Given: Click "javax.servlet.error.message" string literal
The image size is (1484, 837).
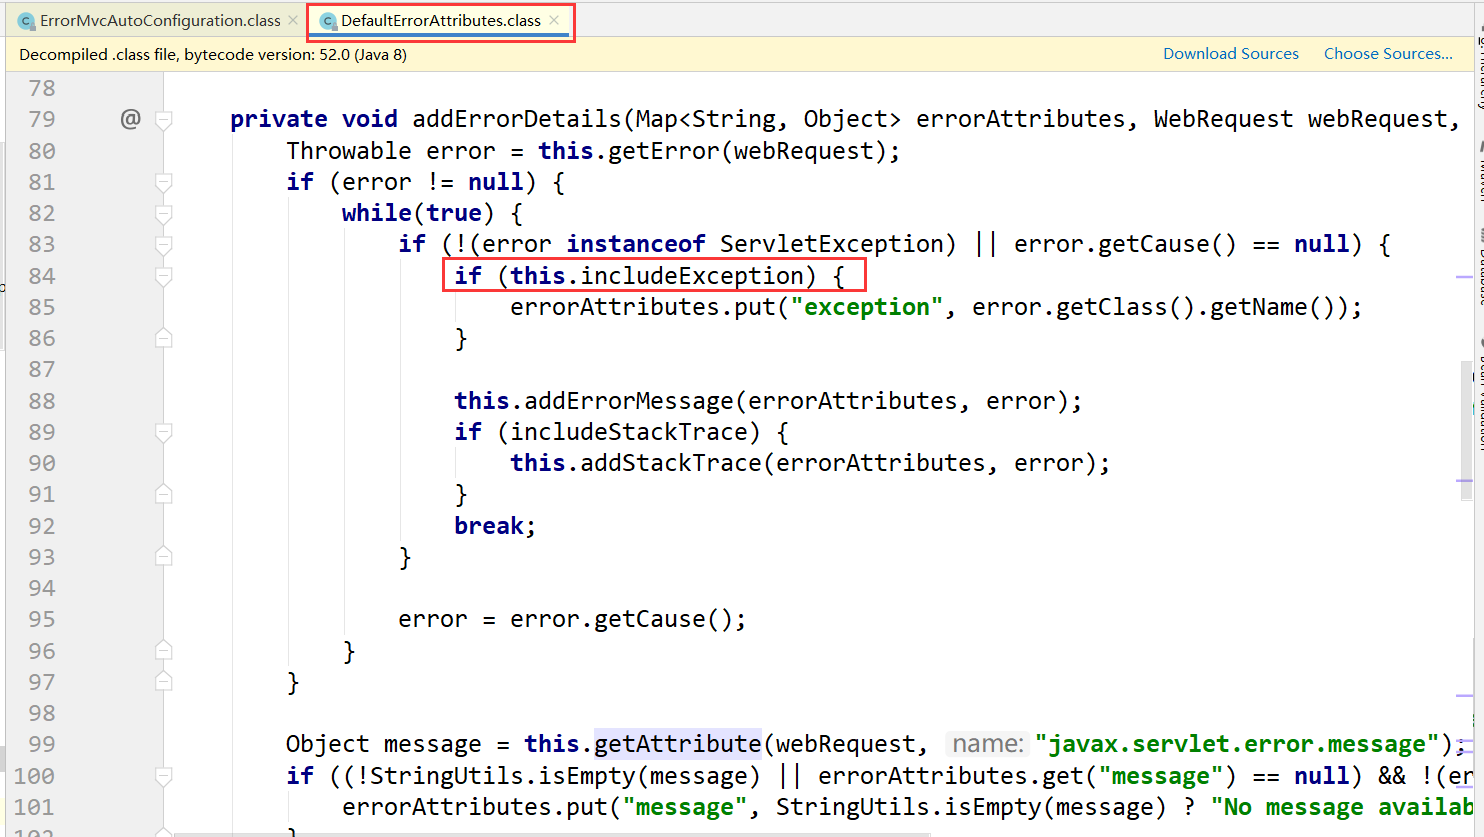Looking at the screenshot, I should [1237, 744].
